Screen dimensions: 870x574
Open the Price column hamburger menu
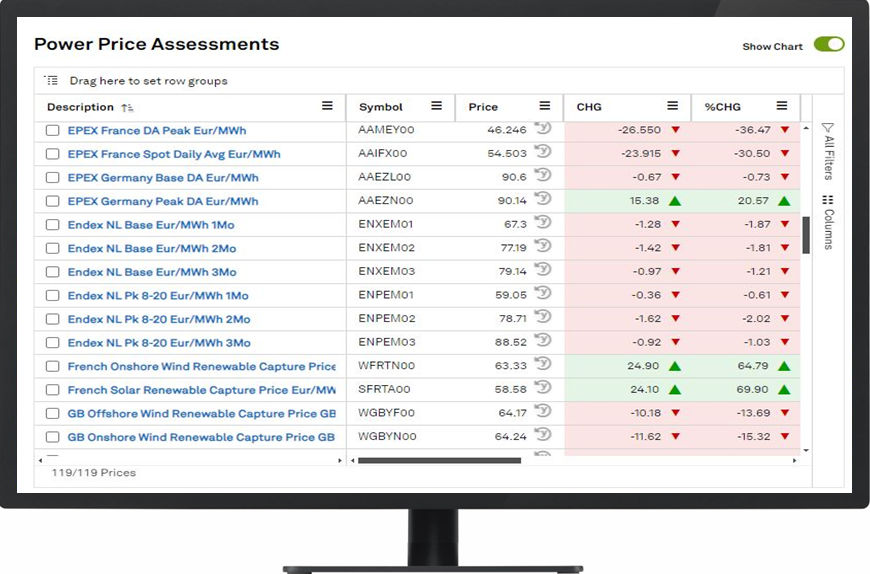[x=544, y=106]
